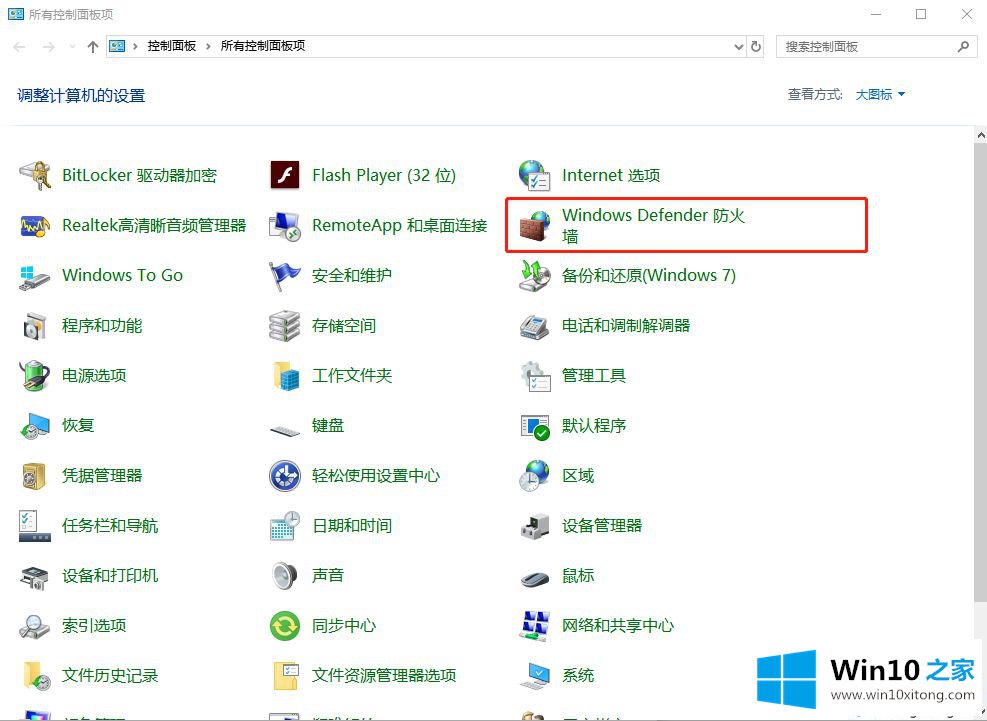The height and width of the screenshot is (721, 987).
Task: Open 文件历史记录 folder icon
Action: [x=37, y=676]
